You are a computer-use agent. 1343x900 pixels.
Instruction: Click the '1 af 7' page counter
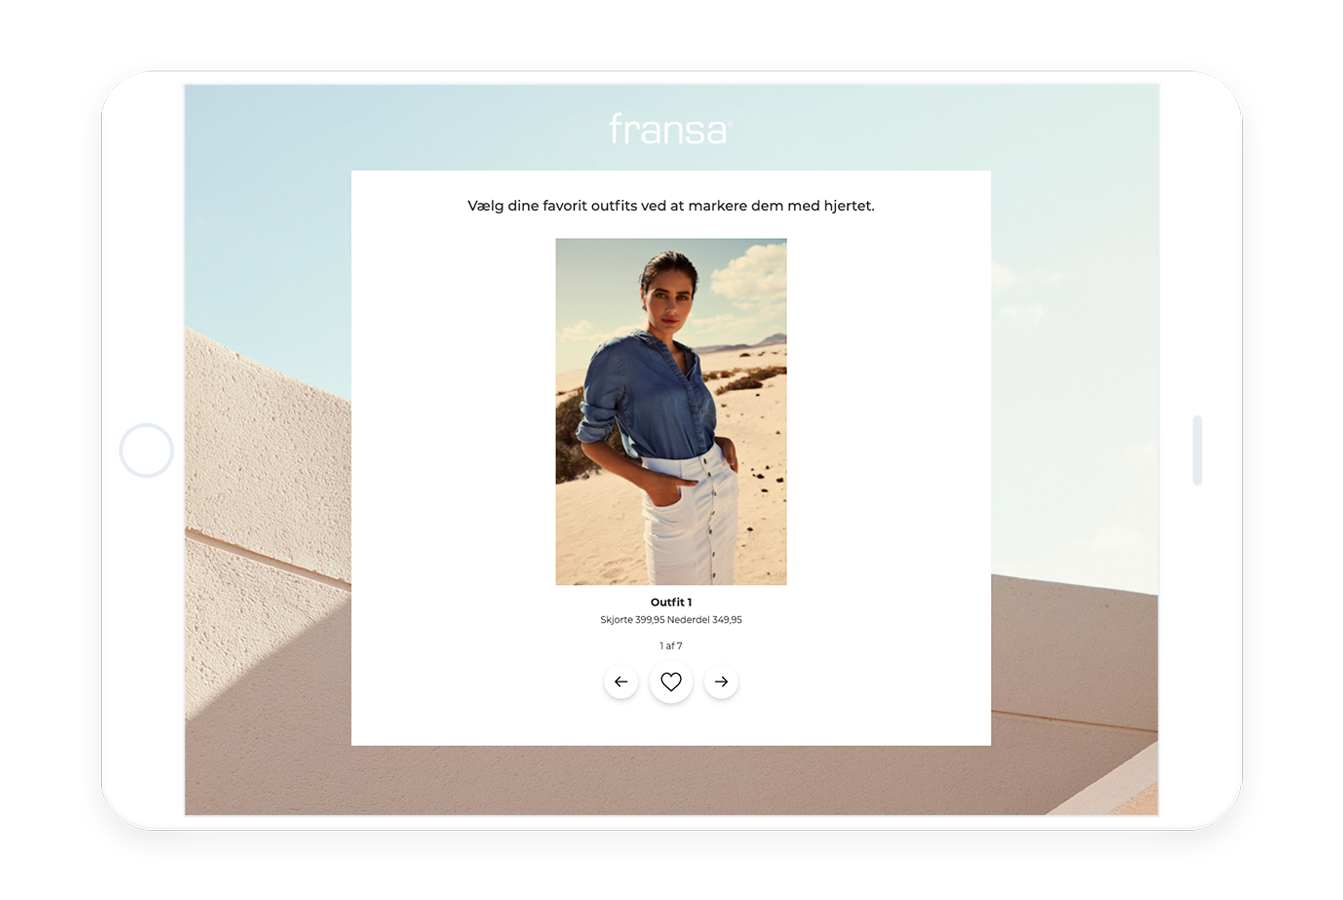[x=671, y=646]
